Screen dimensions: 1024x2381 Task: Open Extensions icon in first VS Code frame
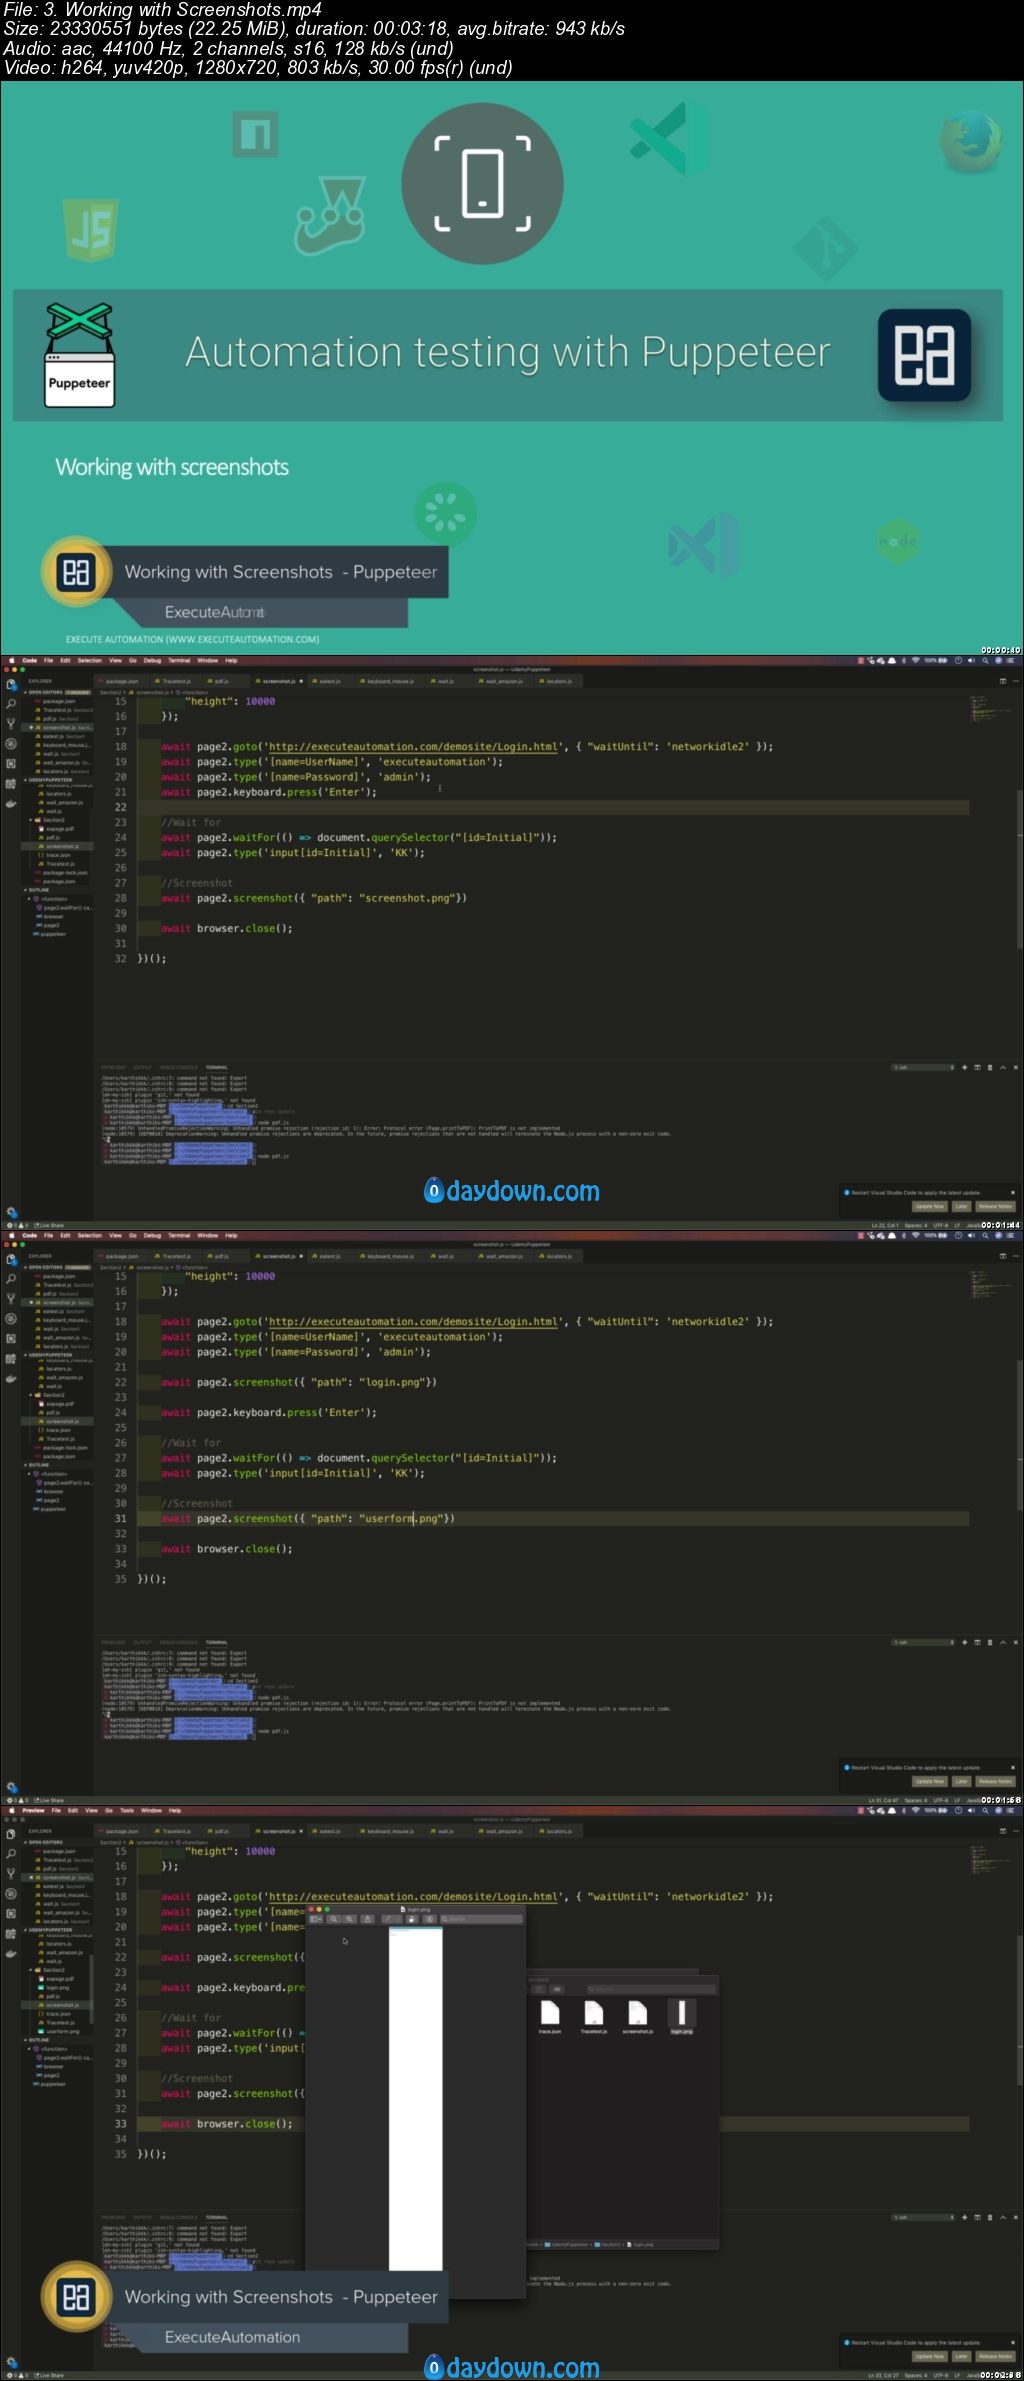(x=11, y=763)
